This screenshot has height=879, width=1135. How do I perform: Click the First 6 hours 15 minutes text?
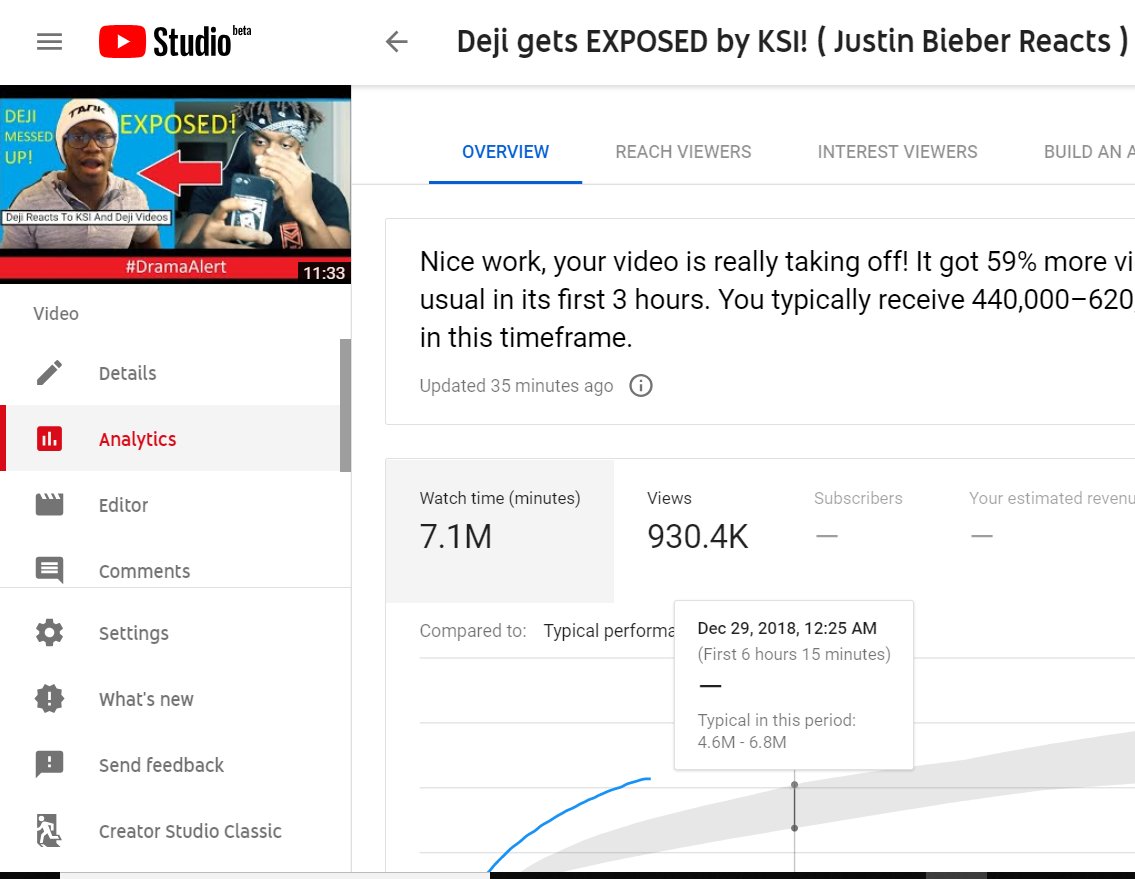pyautogui.click(x=794, y=655)
